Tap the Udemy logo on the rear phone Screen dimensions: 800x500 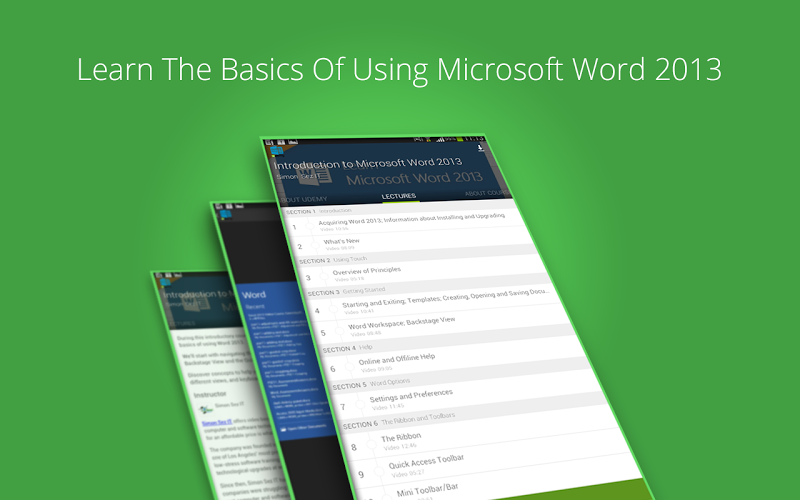tap(165, 283)
